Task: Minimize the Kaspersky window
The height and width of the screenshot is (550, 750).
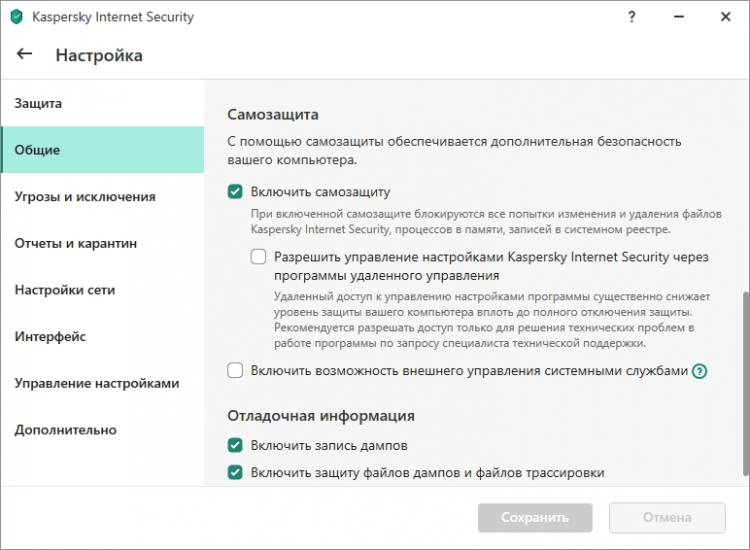Action: tap(676, 17)
